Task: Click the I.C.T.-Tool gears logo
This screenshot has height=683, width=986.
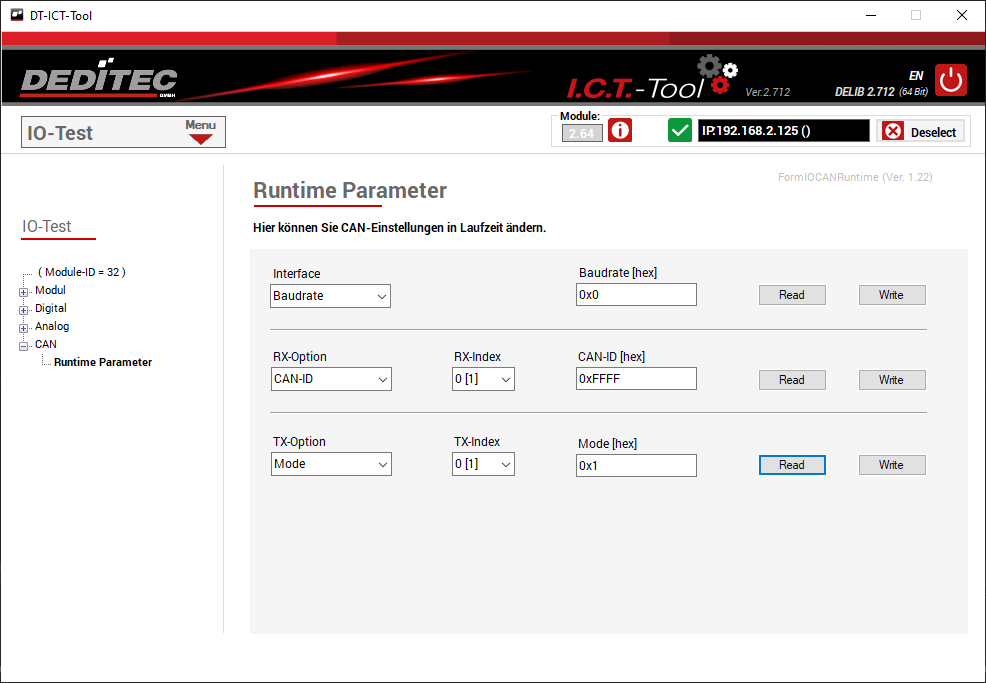Action: (x=717, y=76)
